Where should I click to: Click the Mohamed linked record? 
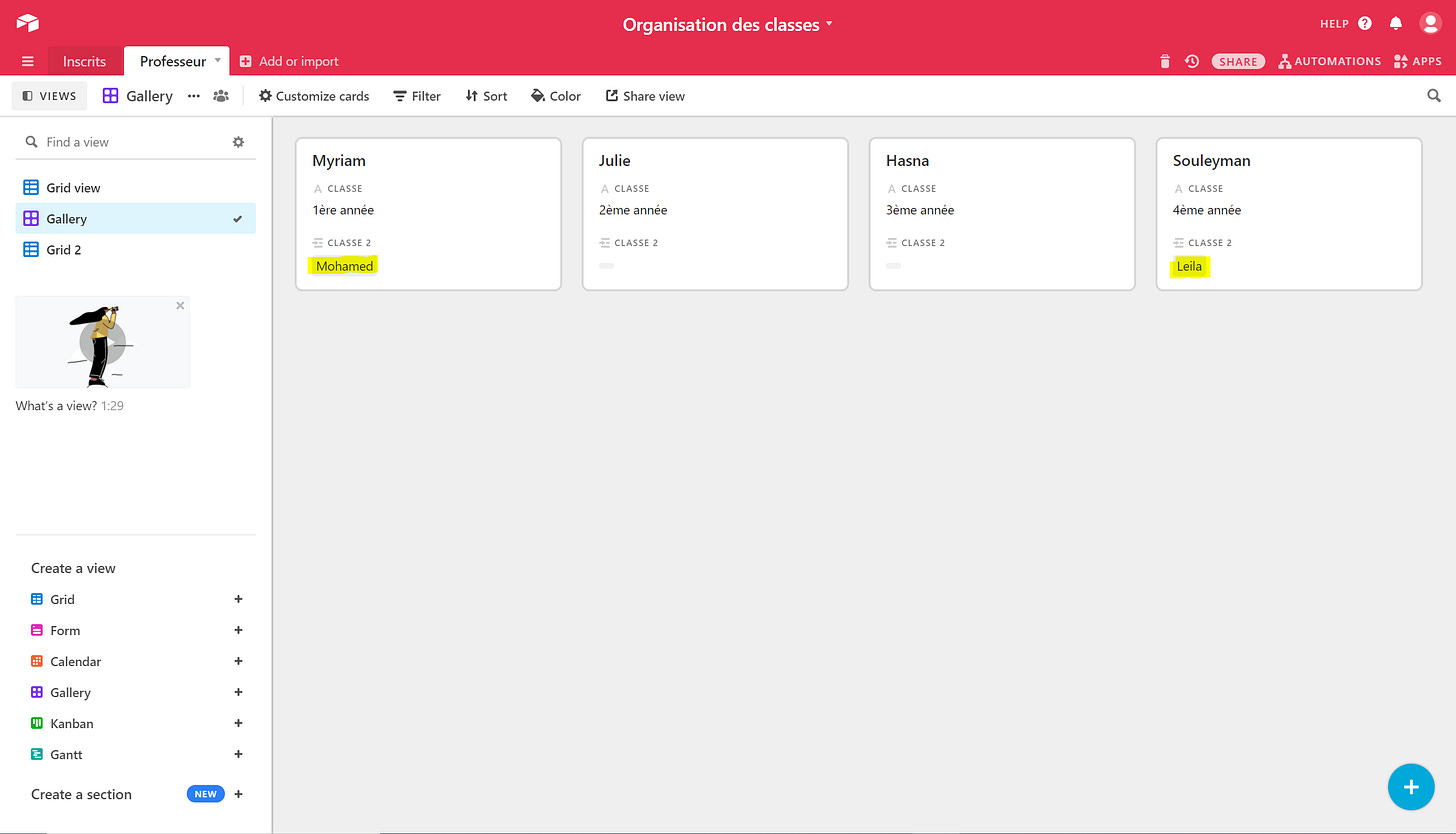(344, 266)
